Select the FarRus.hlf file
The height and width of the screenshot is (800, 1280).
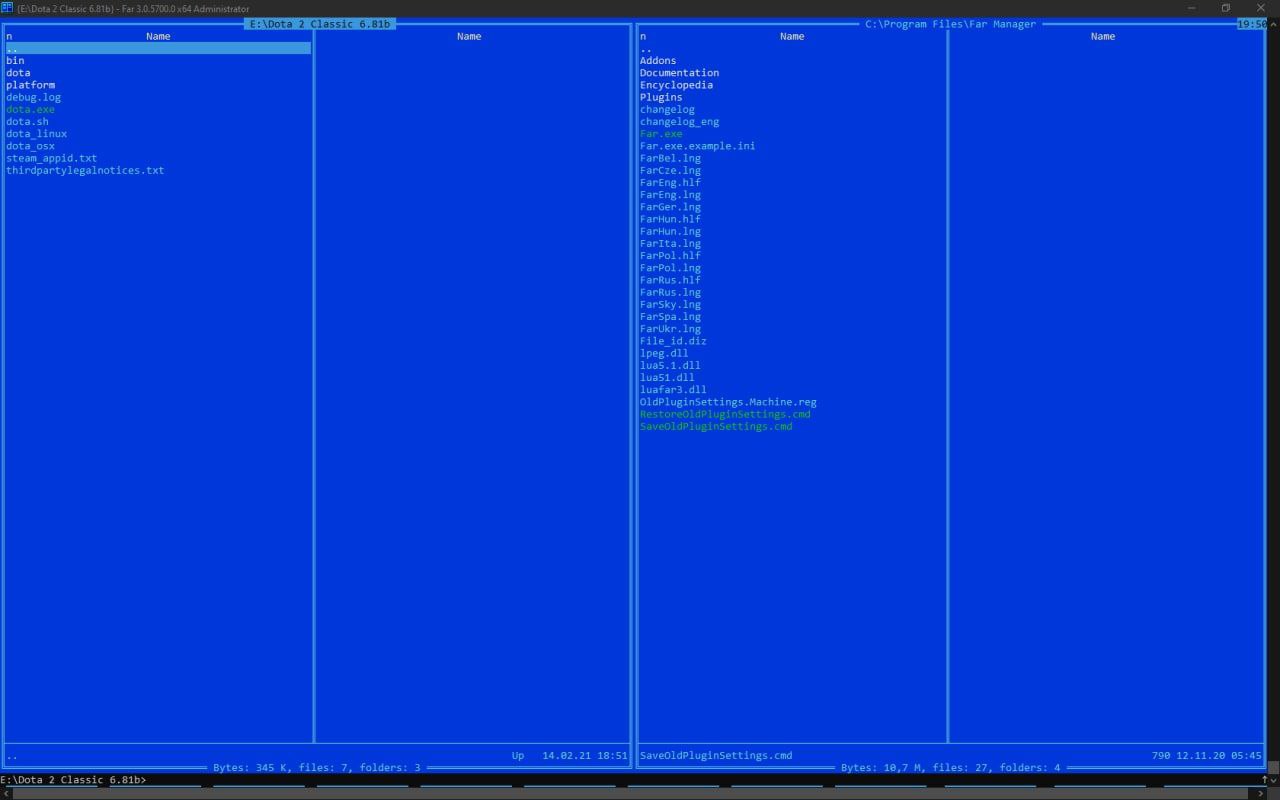tap(670, 280)
